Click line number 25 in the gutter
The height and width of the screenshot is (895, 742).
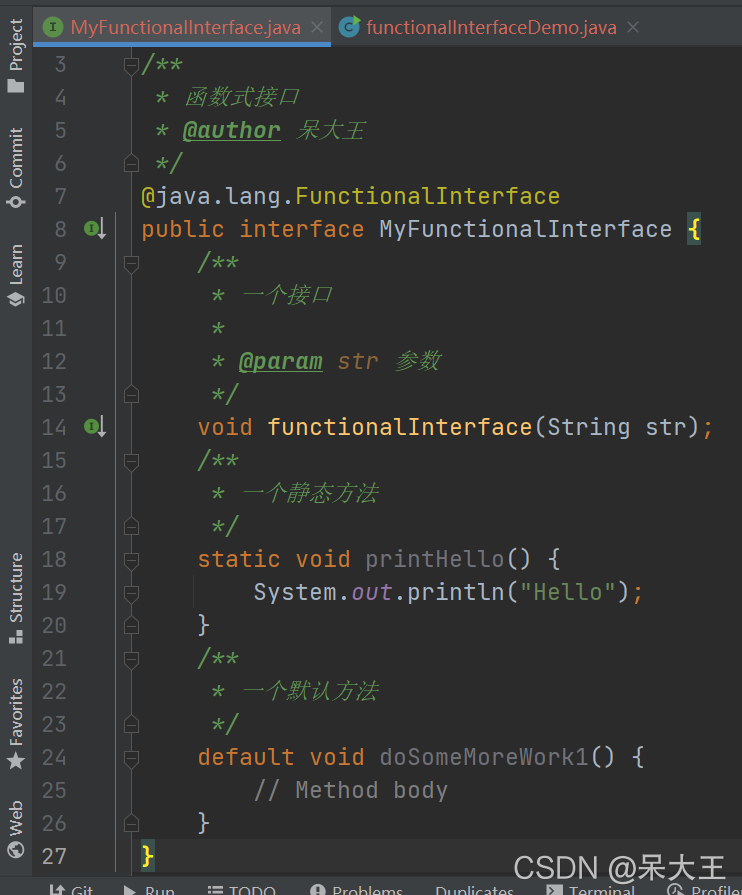pyautogui.click(x=54, y=791)
